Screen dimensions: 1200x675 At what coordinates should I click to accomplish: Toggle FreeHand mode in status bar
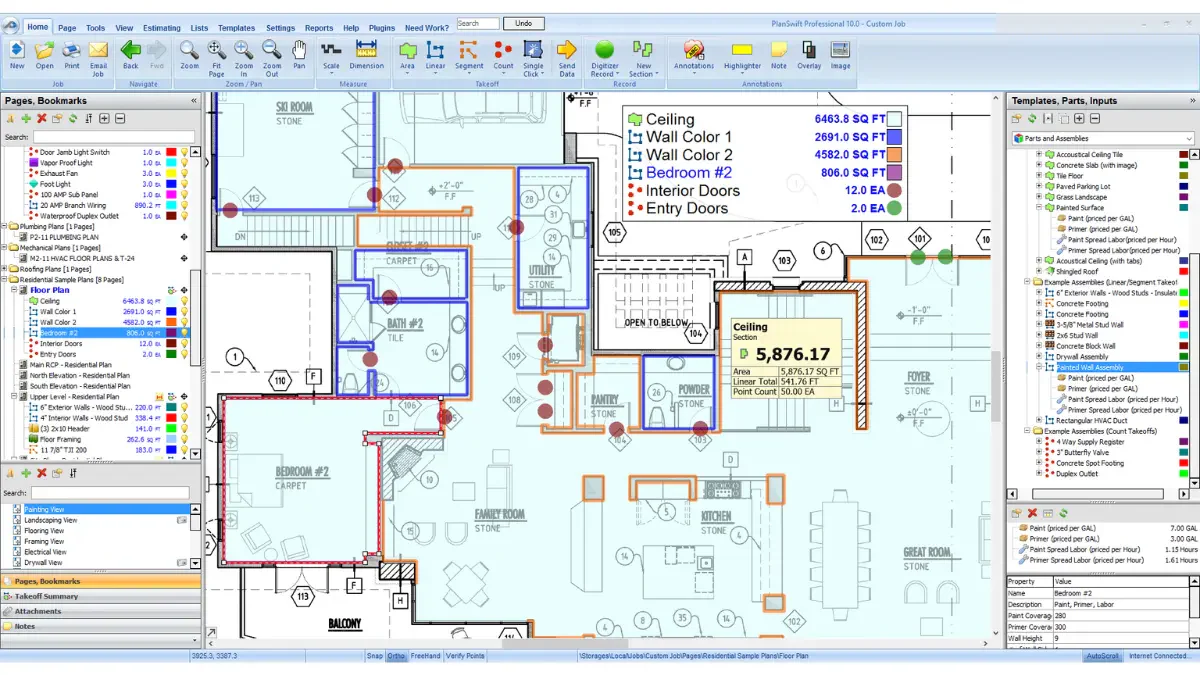coord(425,656)
